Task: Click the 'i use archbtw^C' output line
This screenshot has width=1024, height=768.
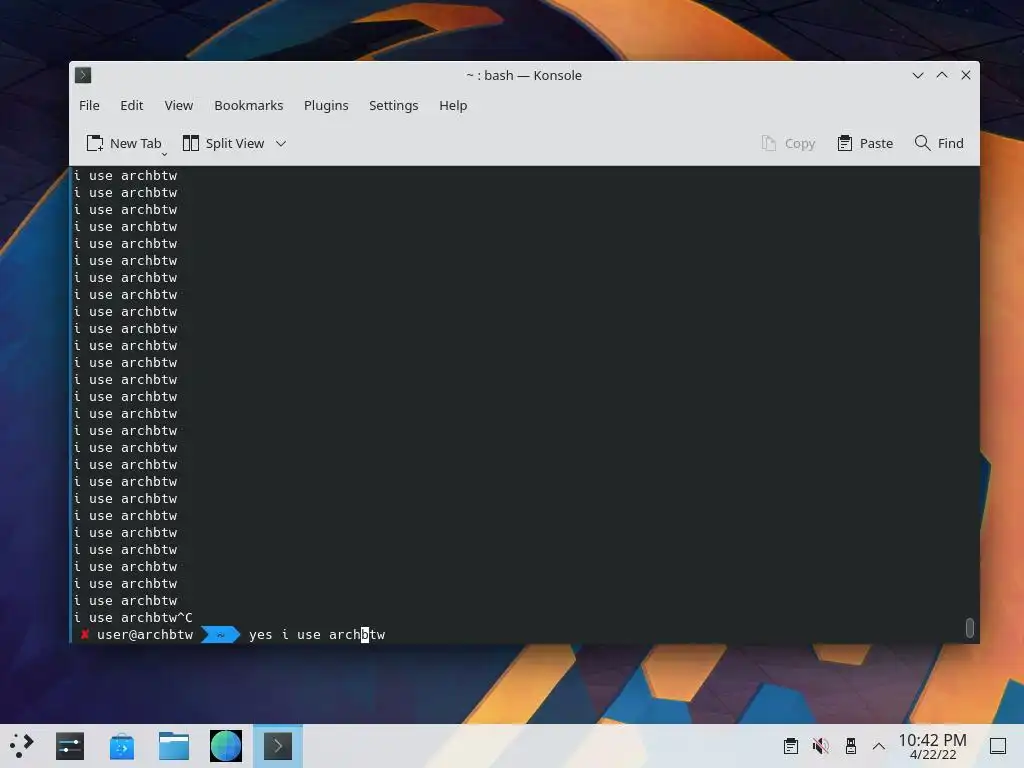Action: pyautogui.click(x=133, y=617)
